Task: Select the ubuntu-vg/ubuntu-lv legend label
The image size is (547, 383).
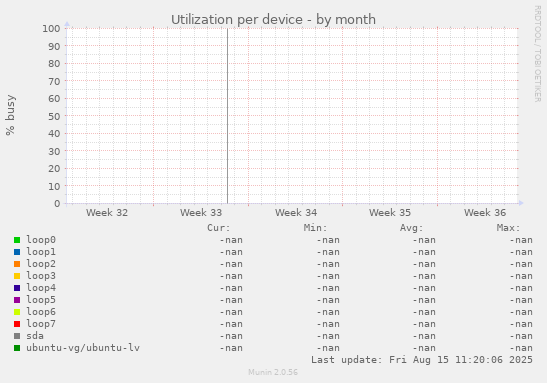Action: (83, 348)
